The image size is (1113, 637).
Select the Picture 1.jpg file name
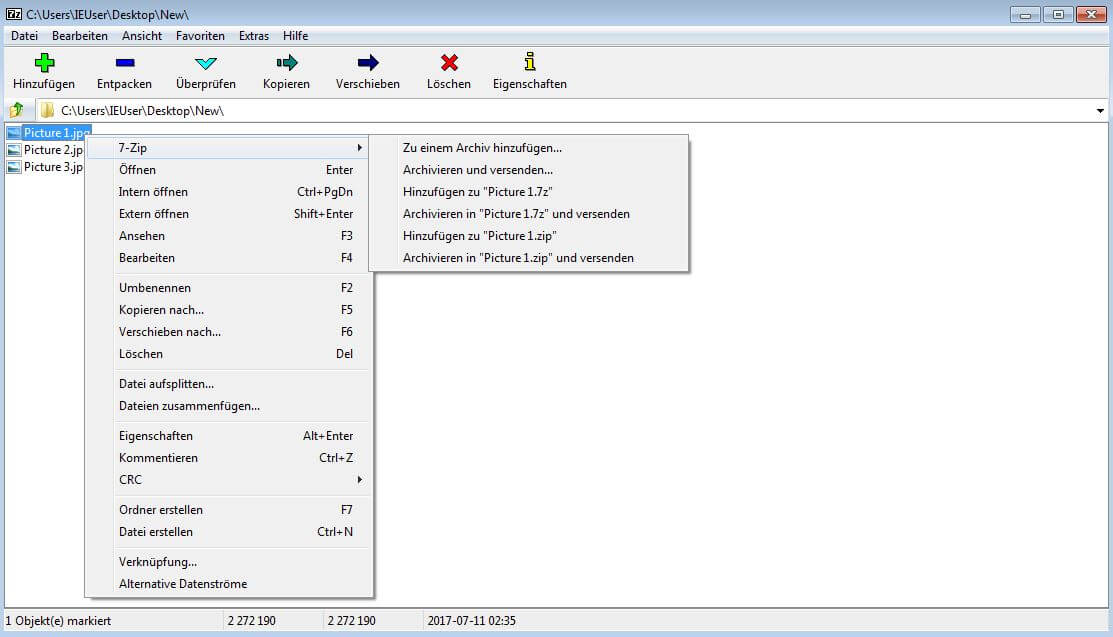pyautogui.click(x=57, y=133)
